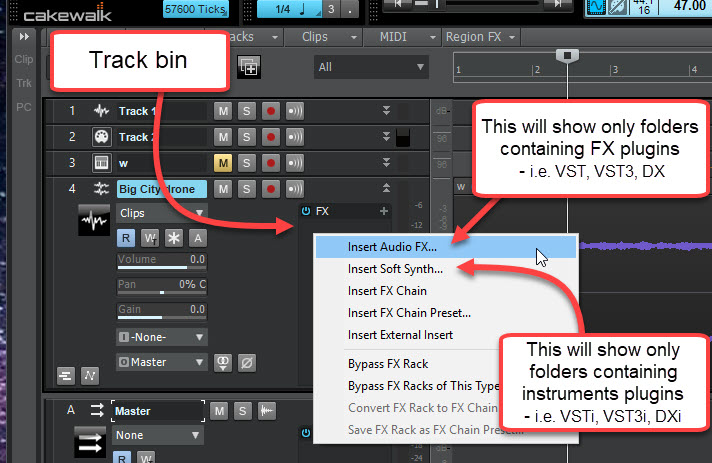Open the MIDI menu in track view
Screen dimensions: 712x463
tap(402, 37)
